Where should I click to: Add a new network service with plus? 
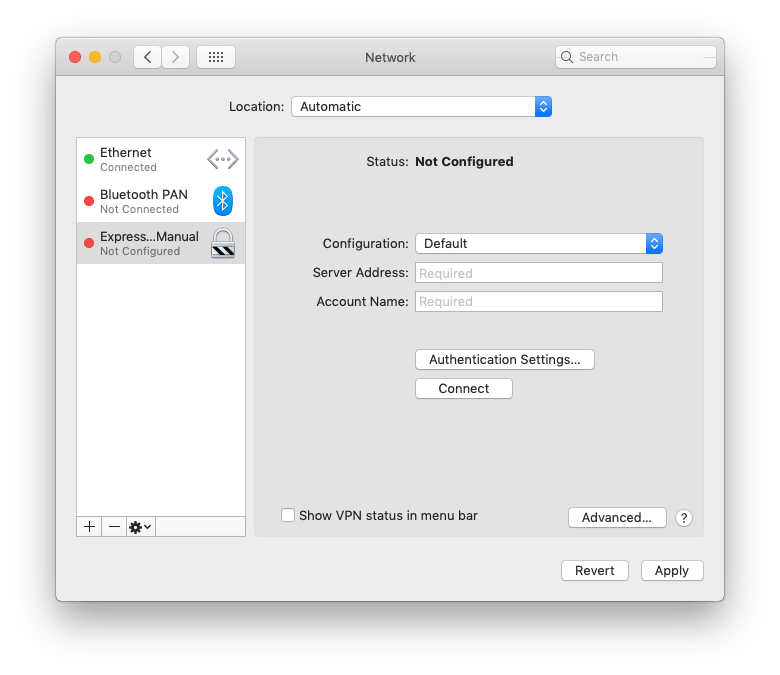pos(90,527)
